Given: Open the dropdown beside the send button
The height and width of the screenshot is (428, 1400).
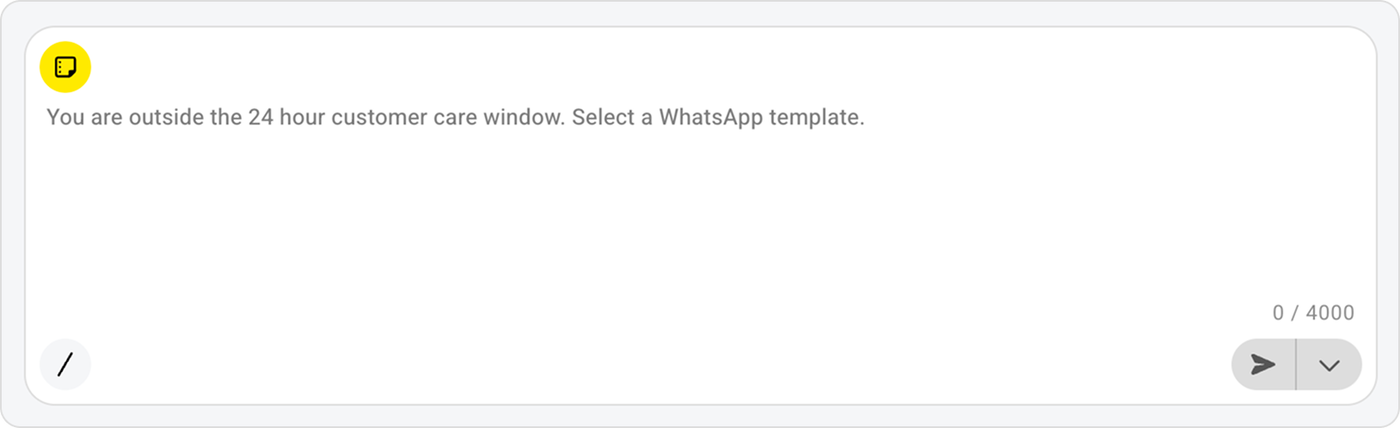Looking at the screenshot, I should [1328, 365].
